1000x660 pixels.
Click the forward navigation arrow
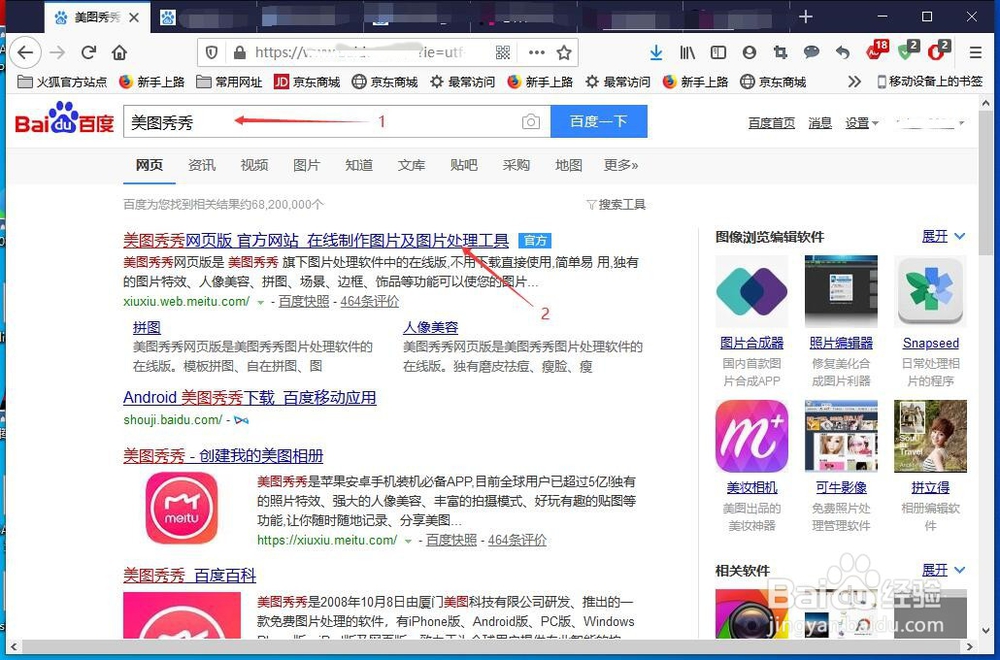click(x=57, y=52)
